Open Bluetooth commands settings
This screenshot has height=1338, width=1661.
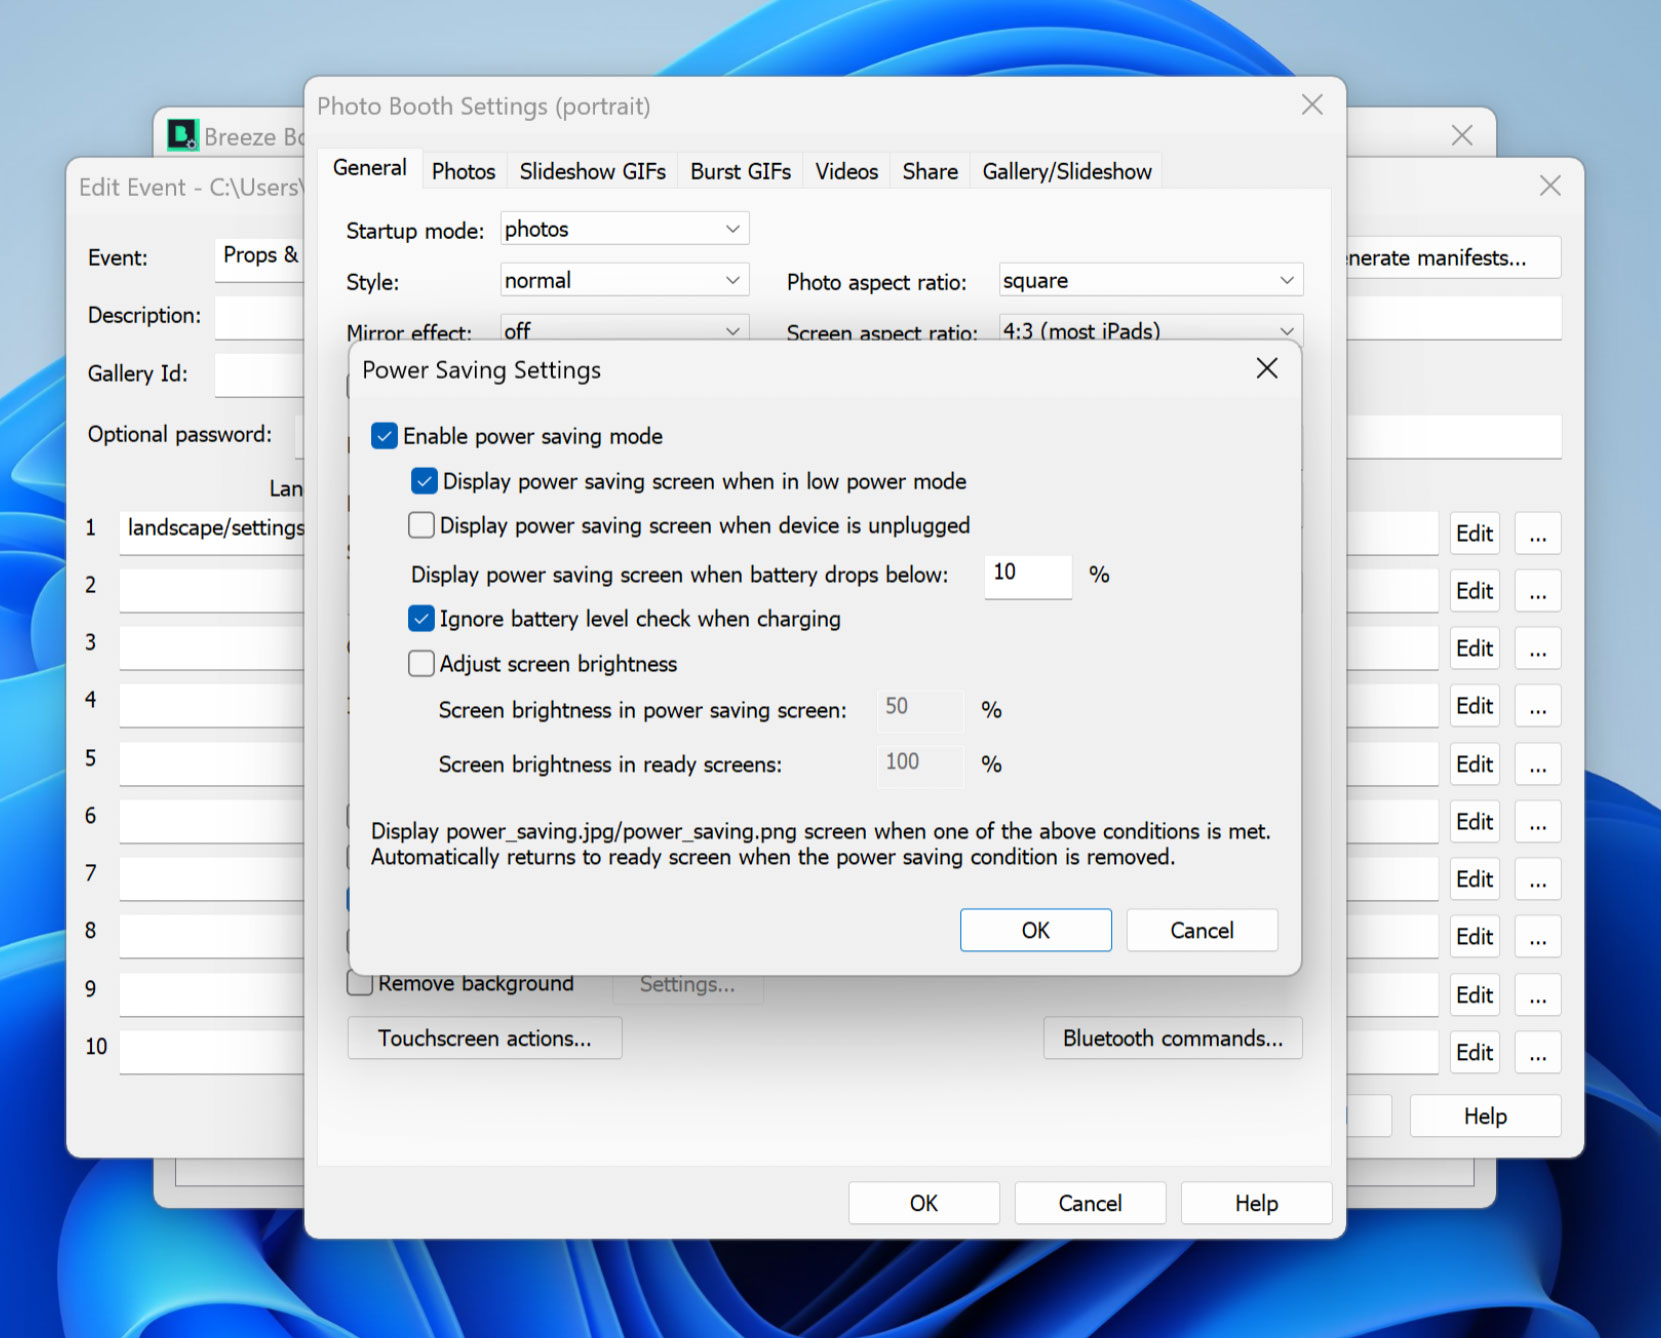(x=1172, y=1039)
